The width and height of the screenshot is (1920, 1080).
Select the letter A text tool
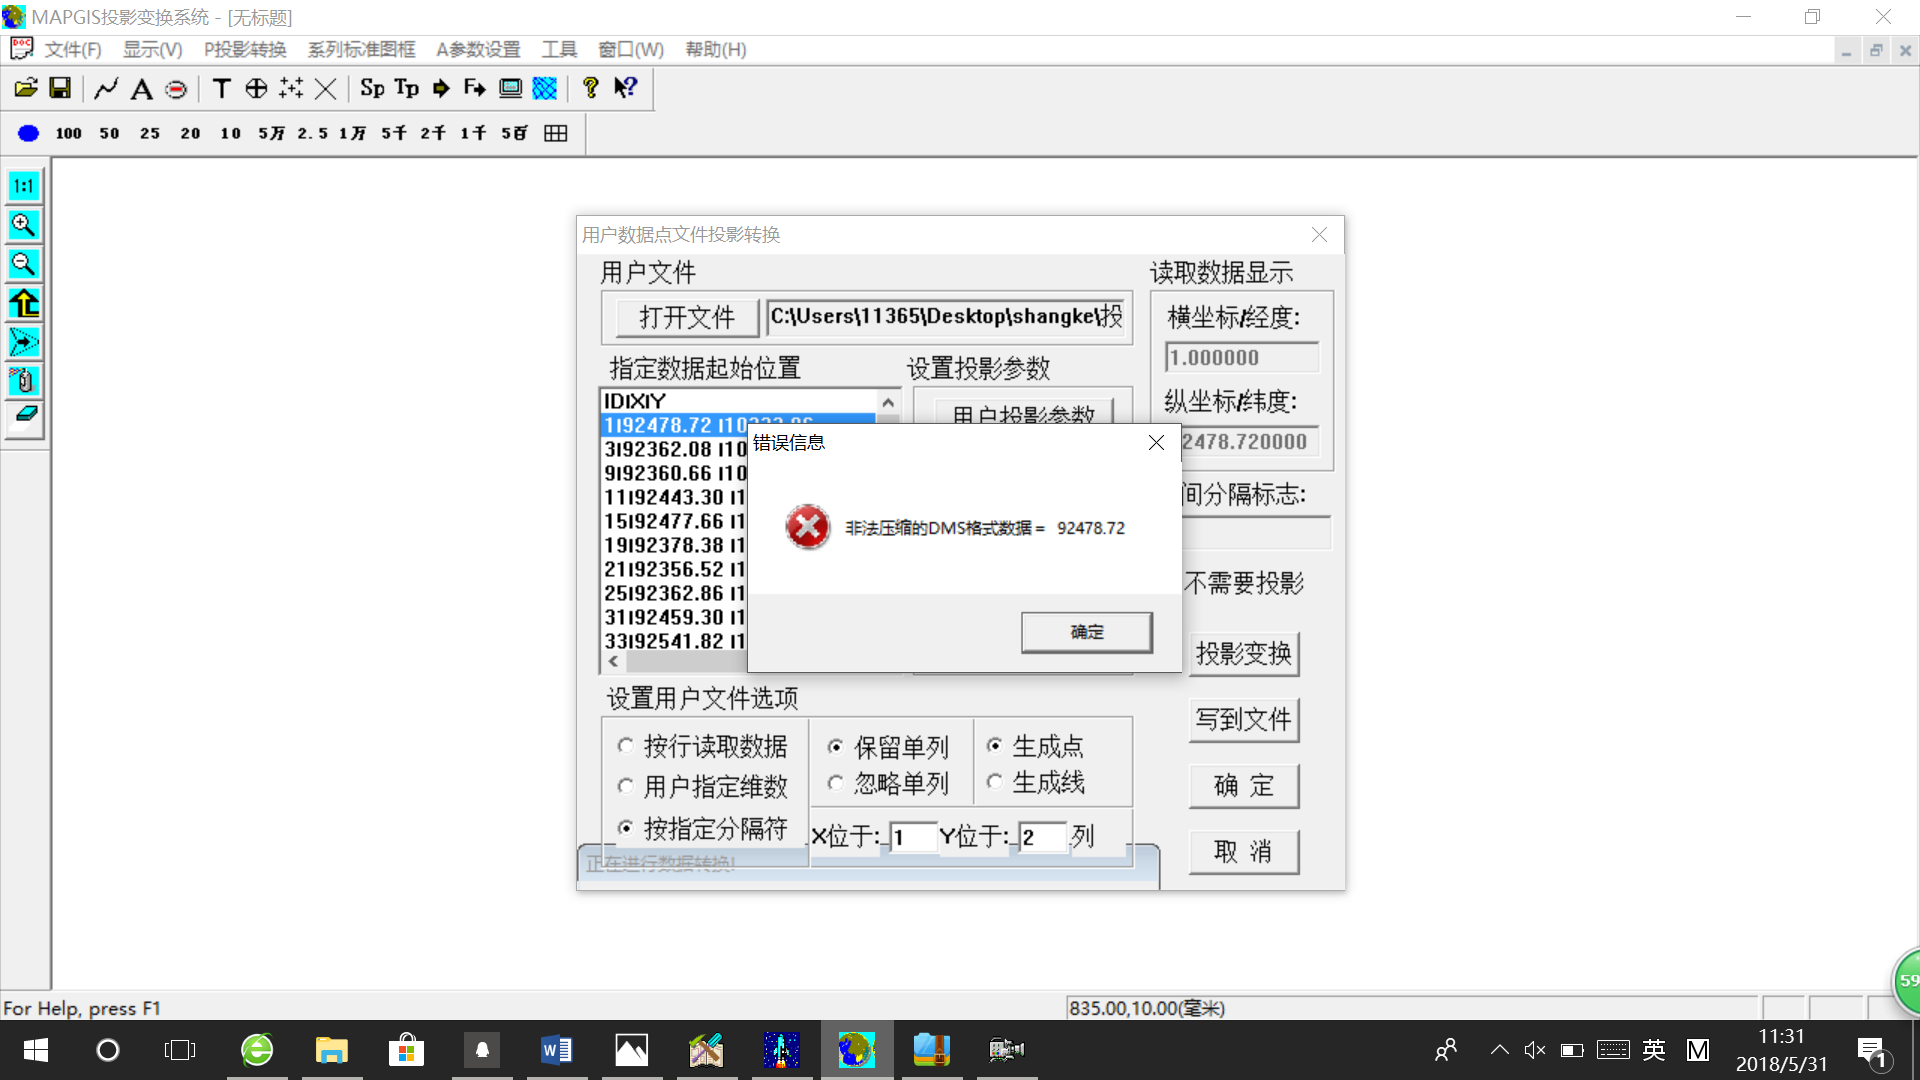pyautogui.click(x=142, y=88)
